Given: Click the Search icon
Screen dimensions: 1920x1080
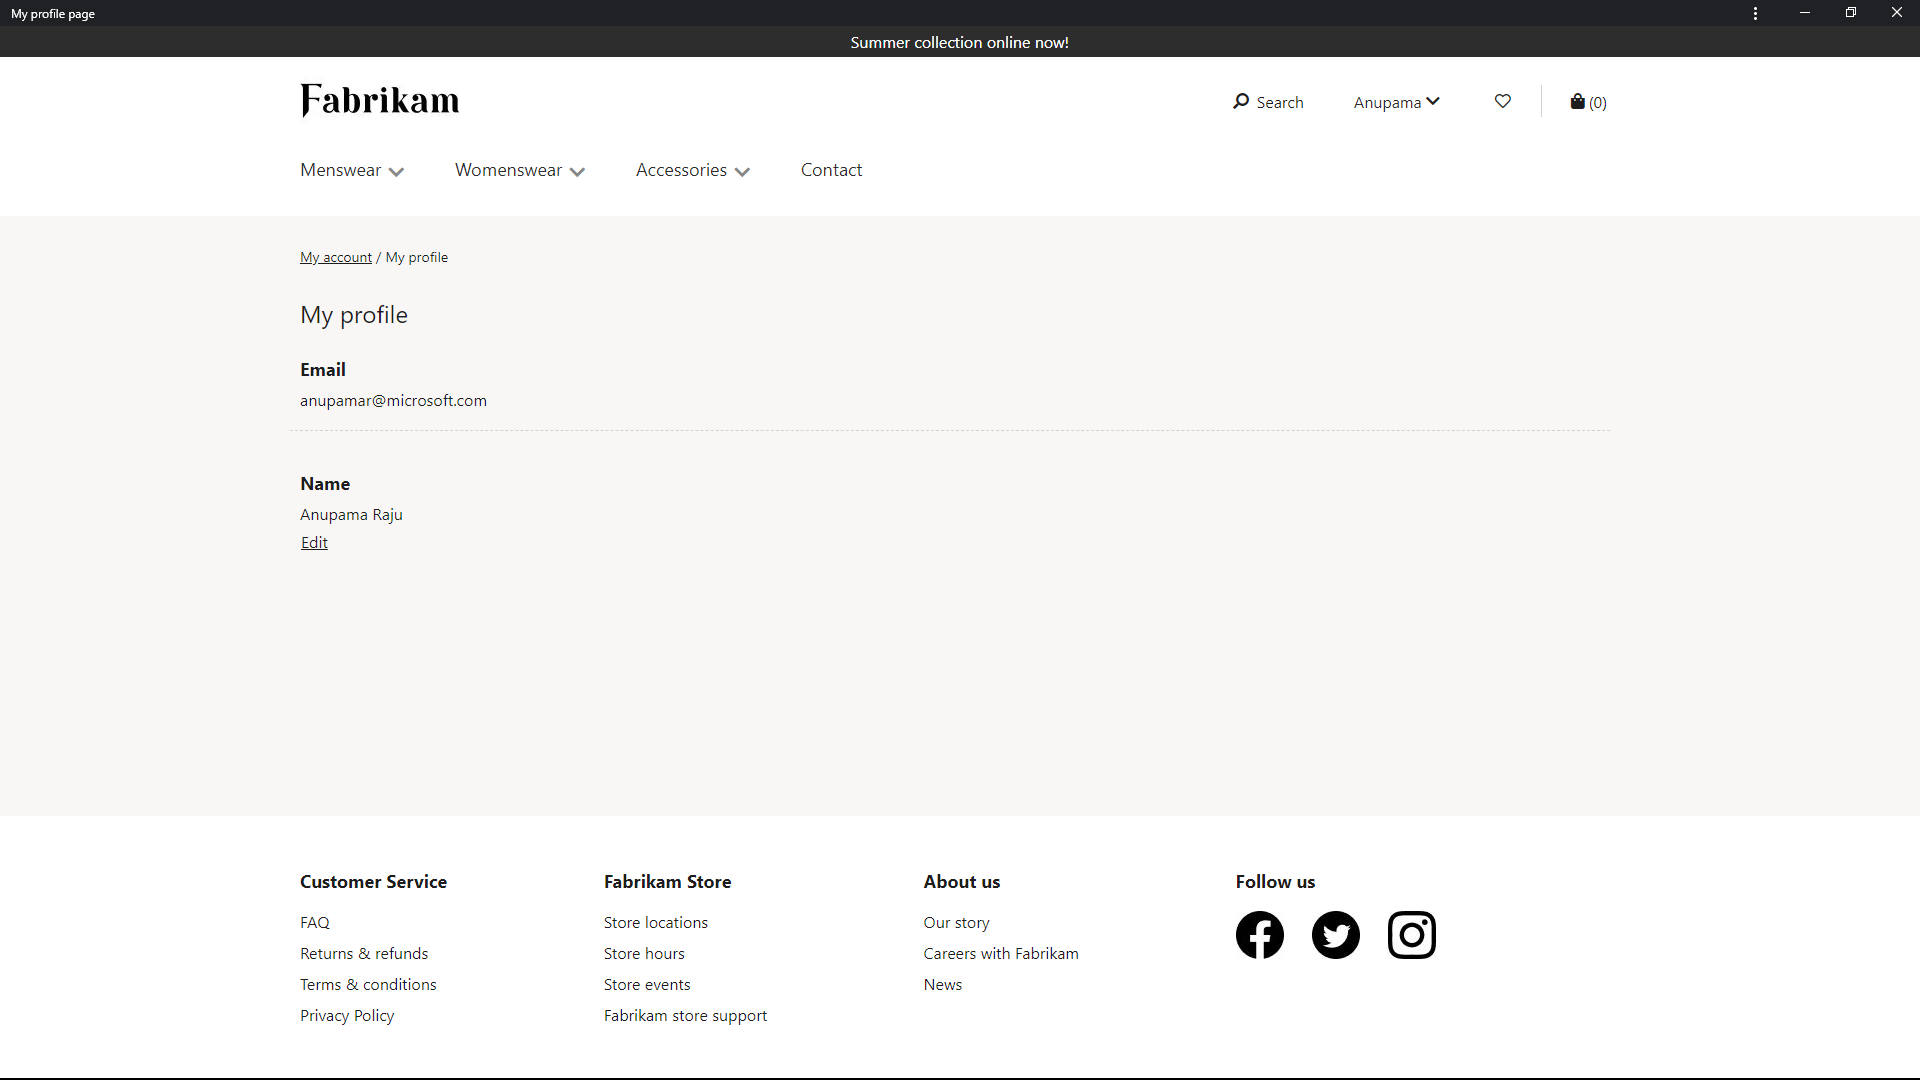Looking at the screenshot, I should (x=1240, y=102).
